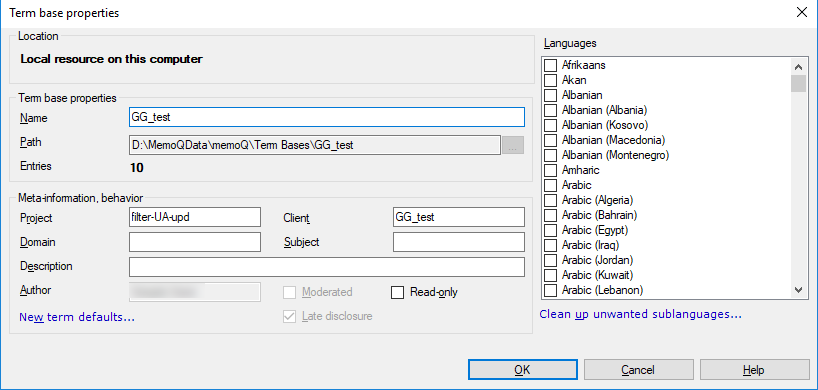Click the empty Subject field
This screenshot has height=390, width=818.
[459, 242]
